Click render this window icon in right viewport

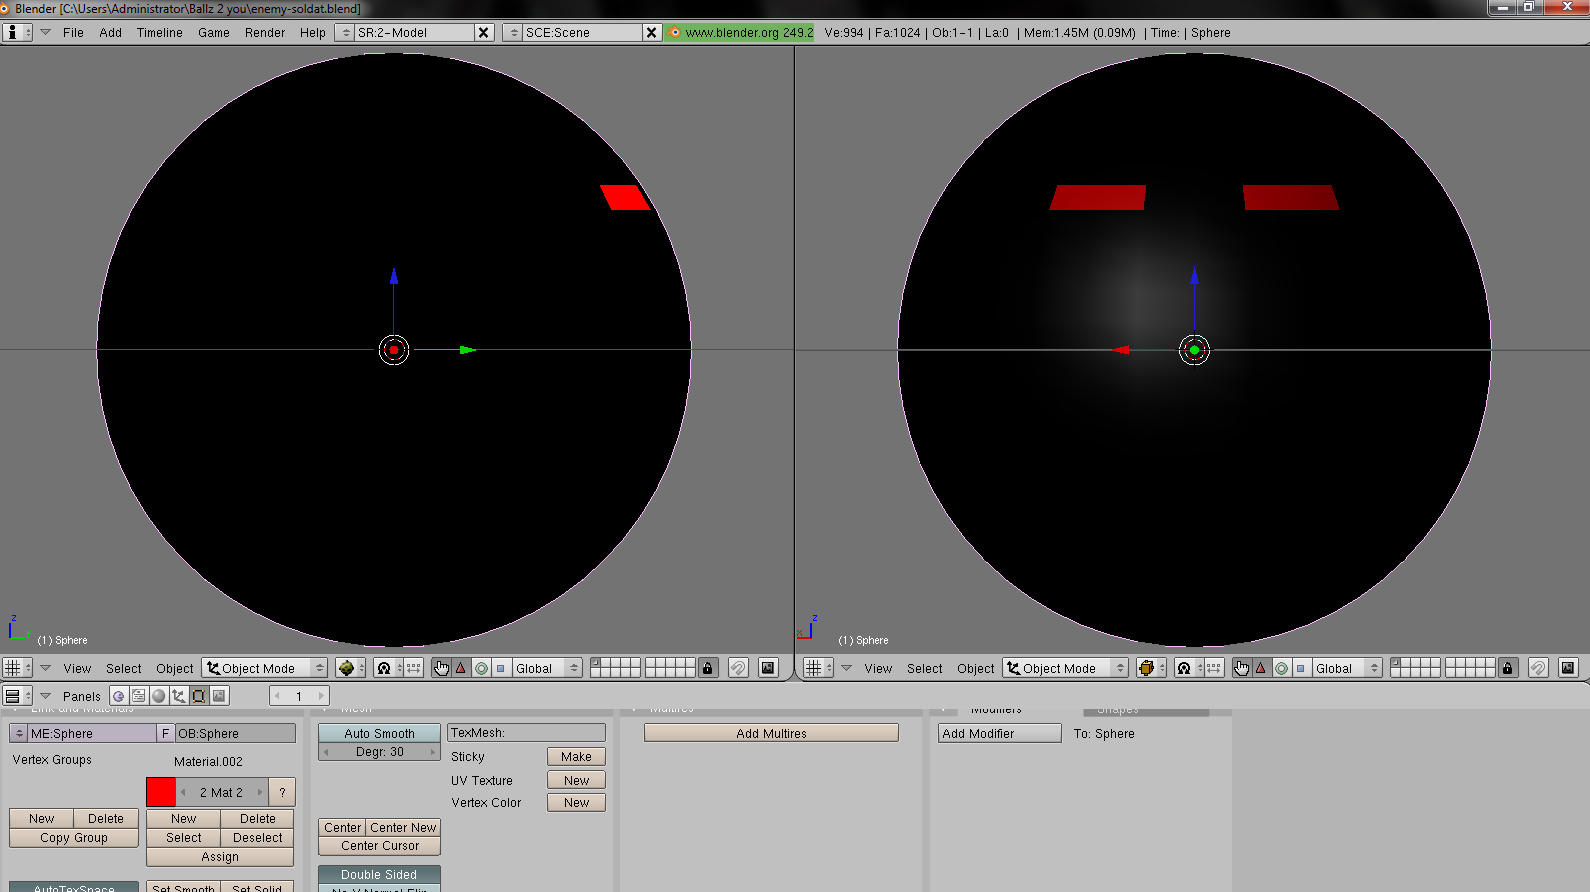point(1568,668)
